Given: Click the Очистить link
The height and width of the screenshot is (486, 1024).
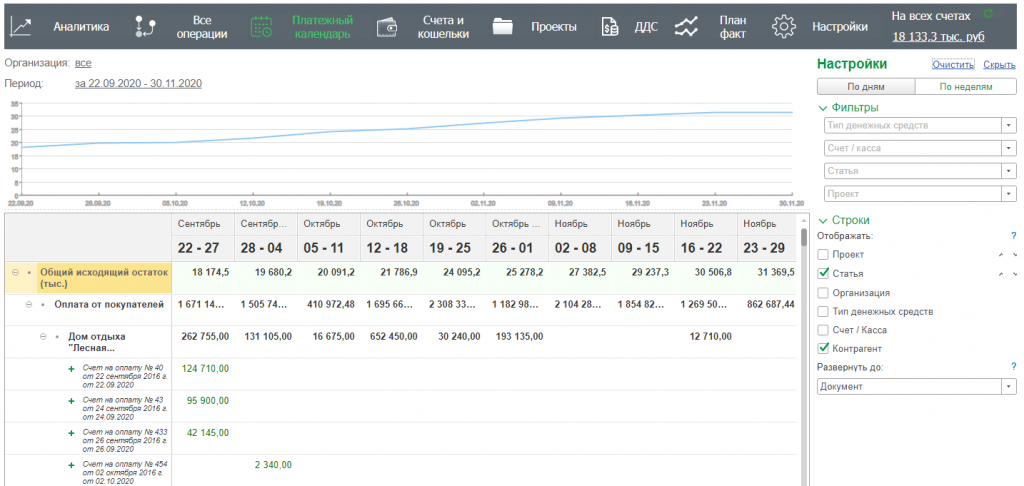Looking at the screenshot, I should tap(952, 65).
